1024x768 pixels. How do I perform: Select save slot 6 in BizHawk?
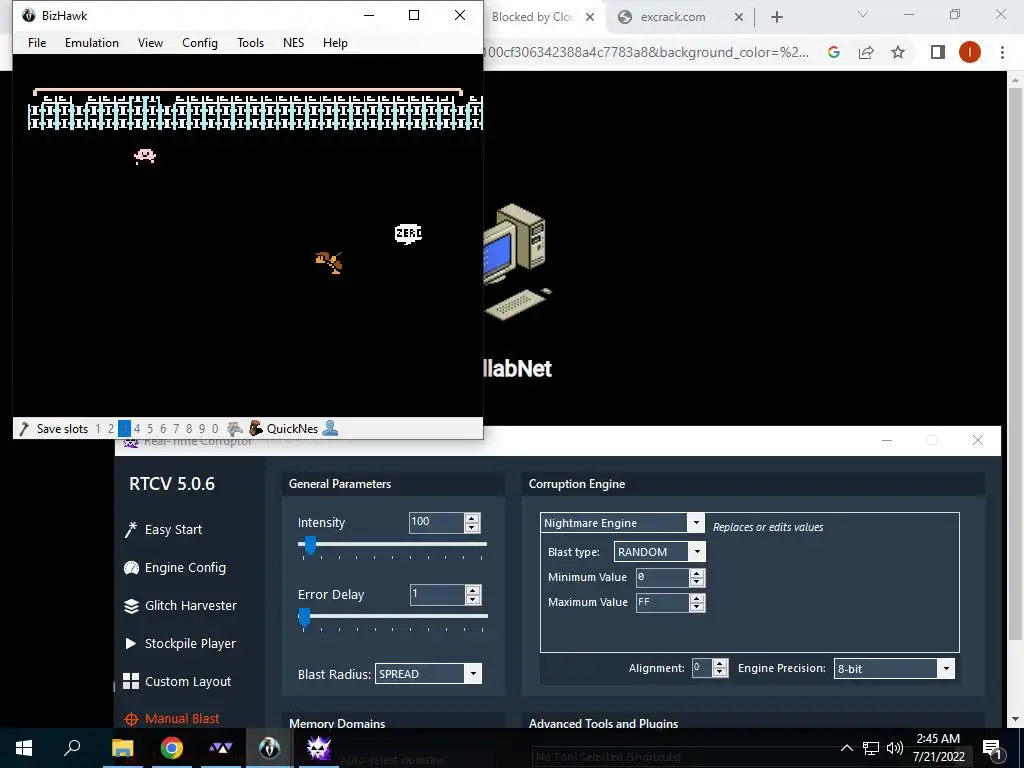[x=163, y=429]
